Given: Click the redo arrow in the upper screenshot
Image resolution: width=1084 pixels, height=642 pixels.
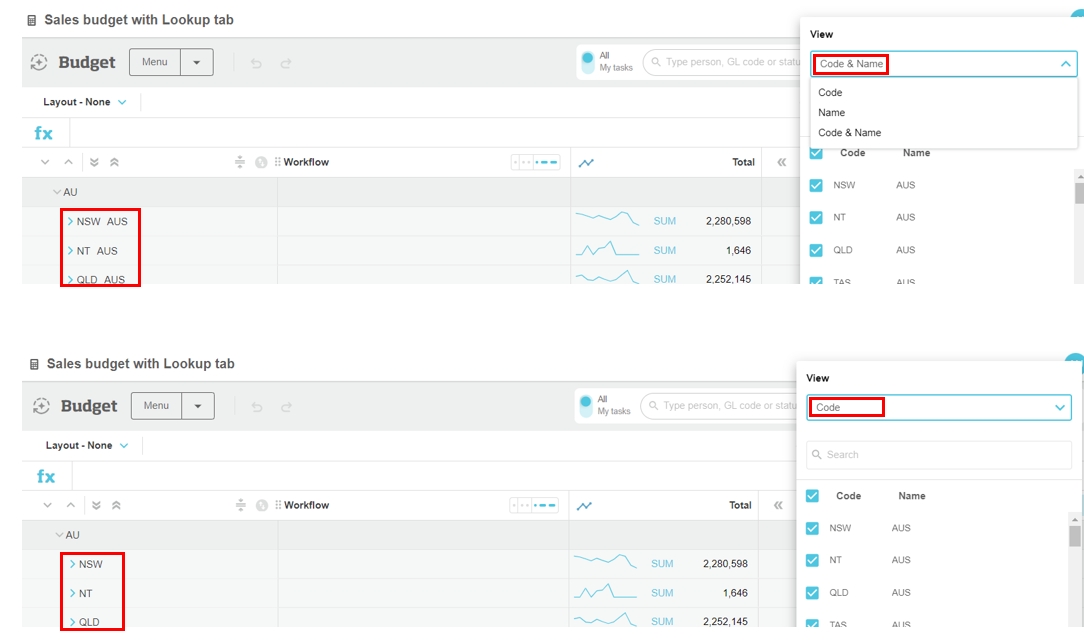Looking at the screenshot, I should pos(286,63).
